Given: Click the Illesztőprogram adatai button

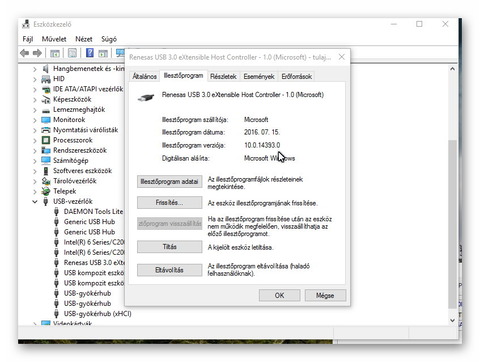Looking at the screenshot, I should (169, 182).
